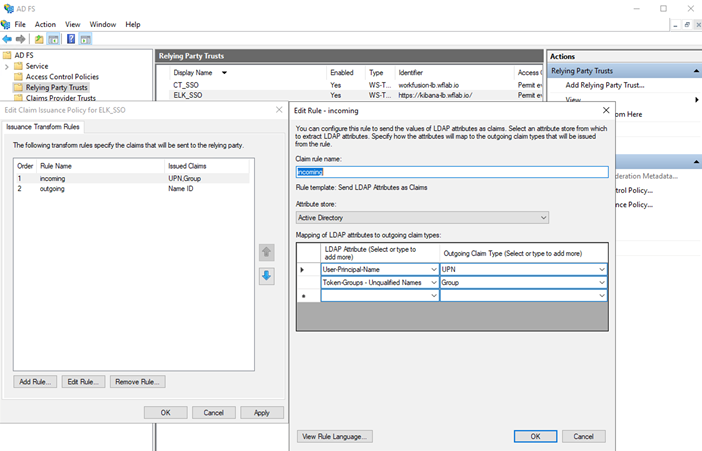702x451 pixels.
Task: Click Apply in Edit Claim Issuance Policy
Action: pyautogui.click(x=262, y=412)
